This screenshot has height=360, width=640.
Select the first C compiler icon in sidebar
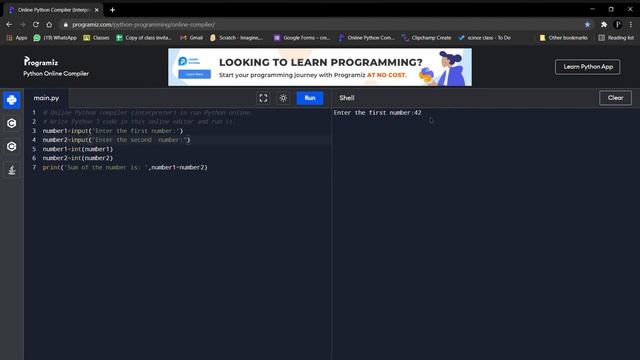click(x=11, y=123)
